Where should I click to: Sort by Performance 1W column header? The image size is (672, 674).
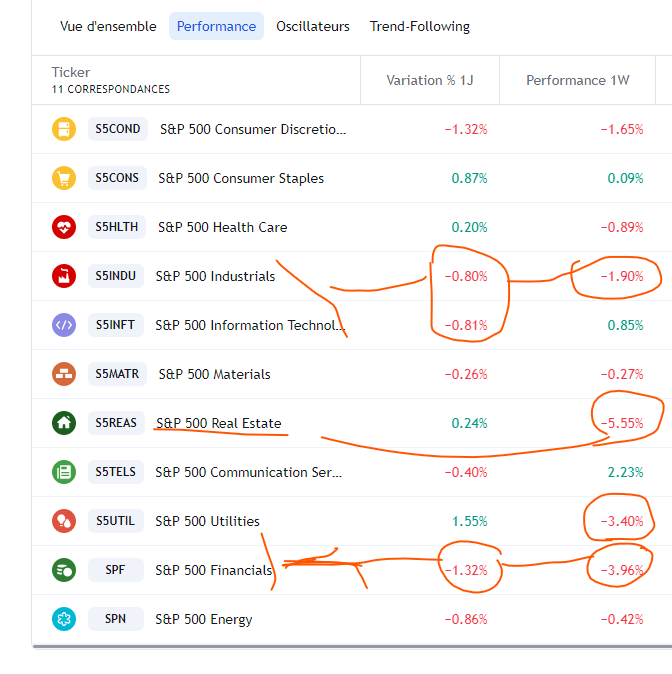578,80
